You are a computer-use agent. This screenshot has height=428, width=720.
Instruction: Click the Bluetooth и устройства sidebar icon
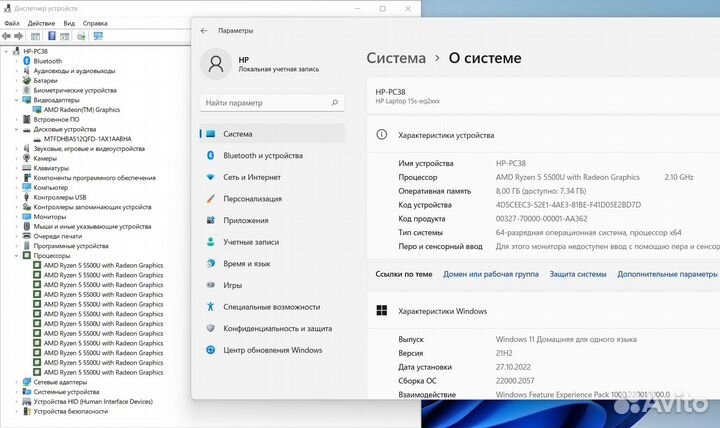click(211, 156)
